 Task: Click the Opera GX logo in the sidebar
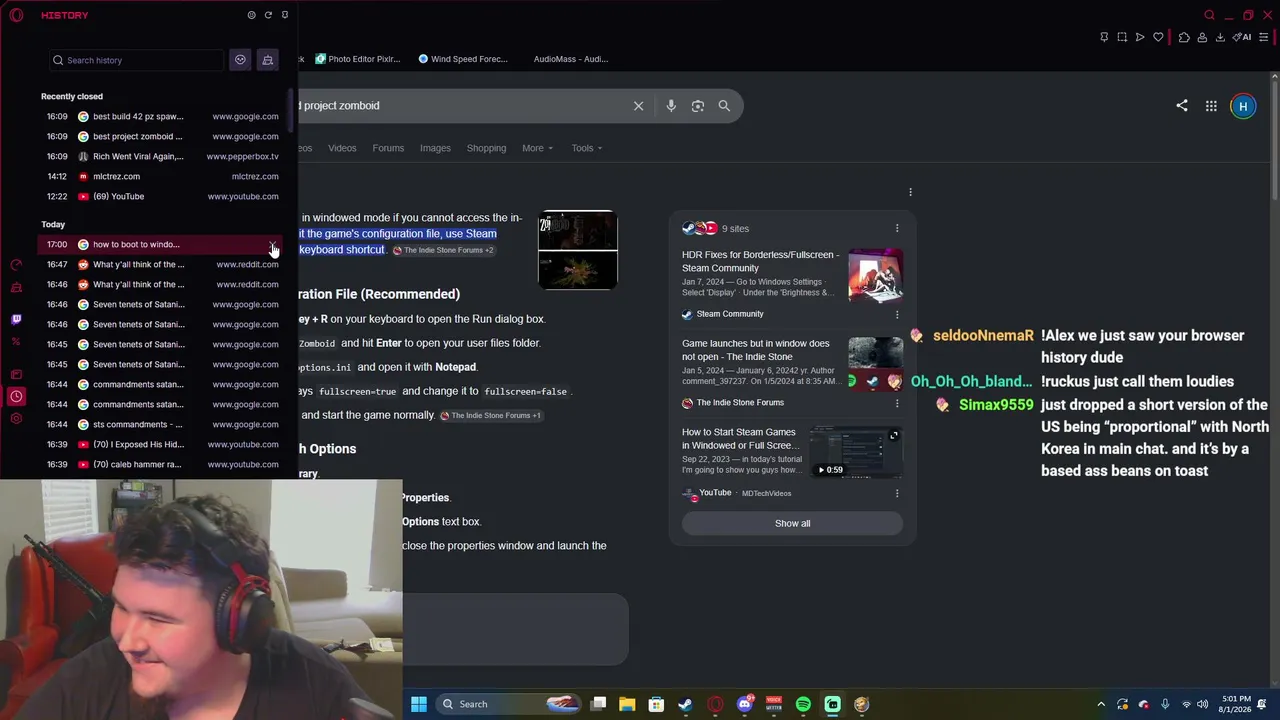pos(17,15)
